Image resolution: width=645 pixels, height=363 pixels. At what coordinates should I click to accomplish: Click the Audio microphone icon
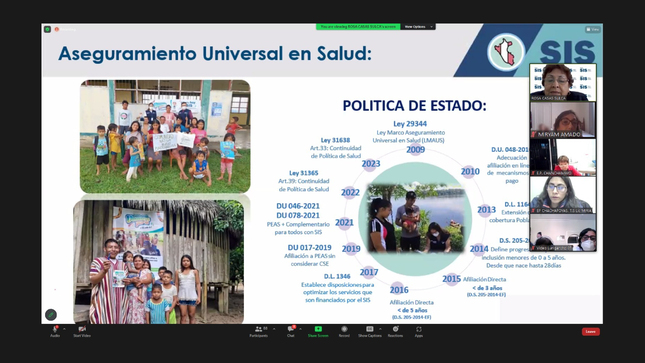(55, 329)
